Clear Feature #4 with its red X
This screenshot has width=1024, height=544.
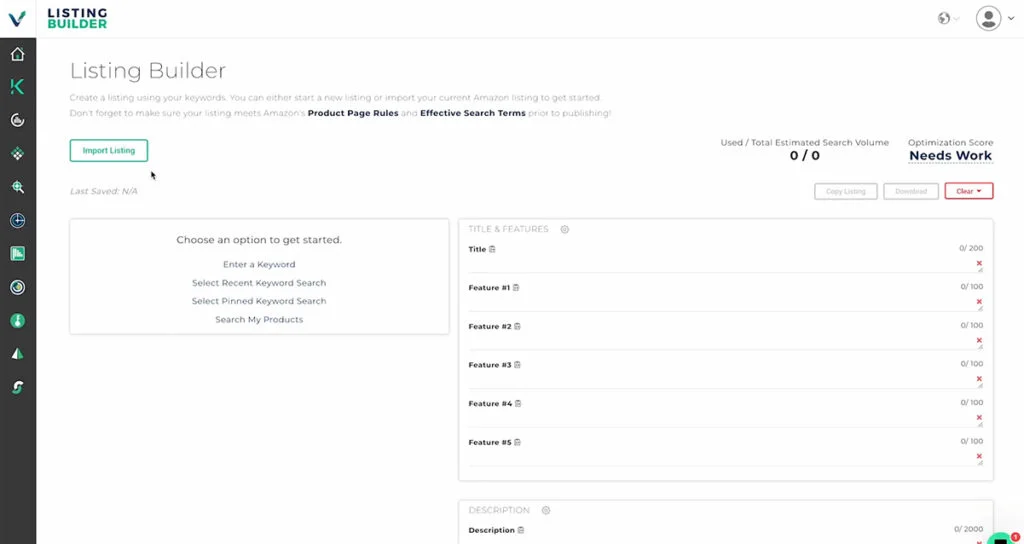(979, 417)
